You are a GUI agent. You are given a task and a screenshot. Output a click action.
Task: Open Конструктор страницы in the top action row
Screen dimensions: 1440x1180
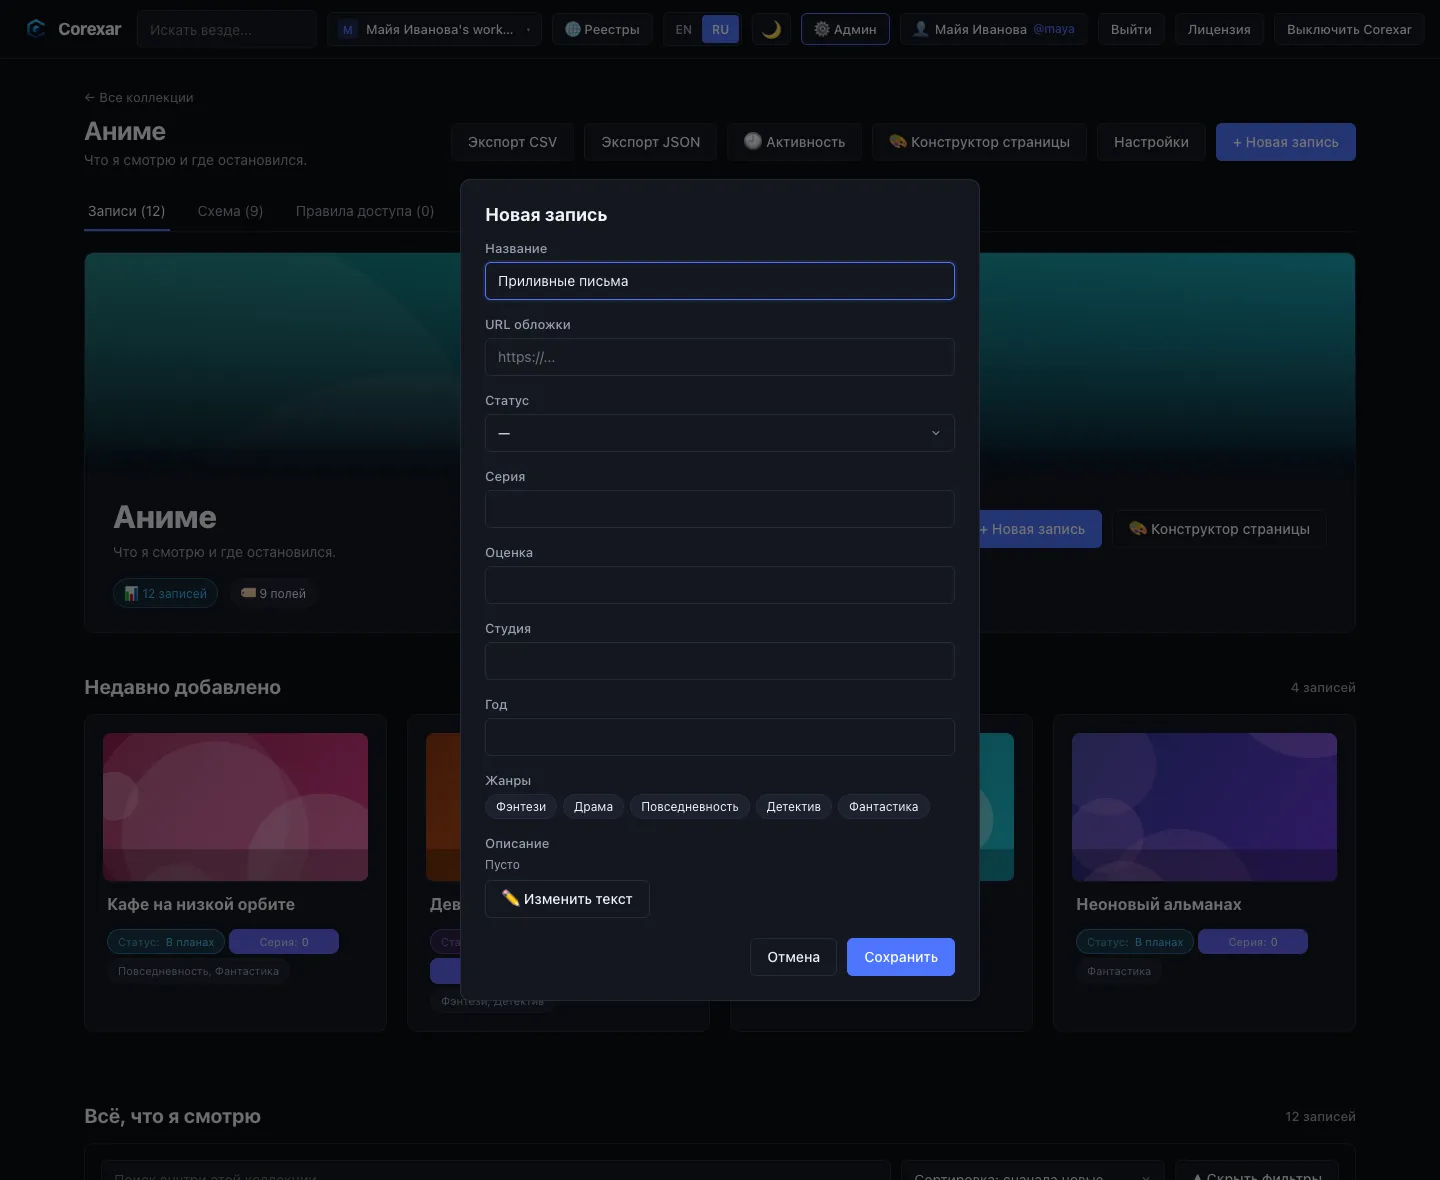[980, 142]
